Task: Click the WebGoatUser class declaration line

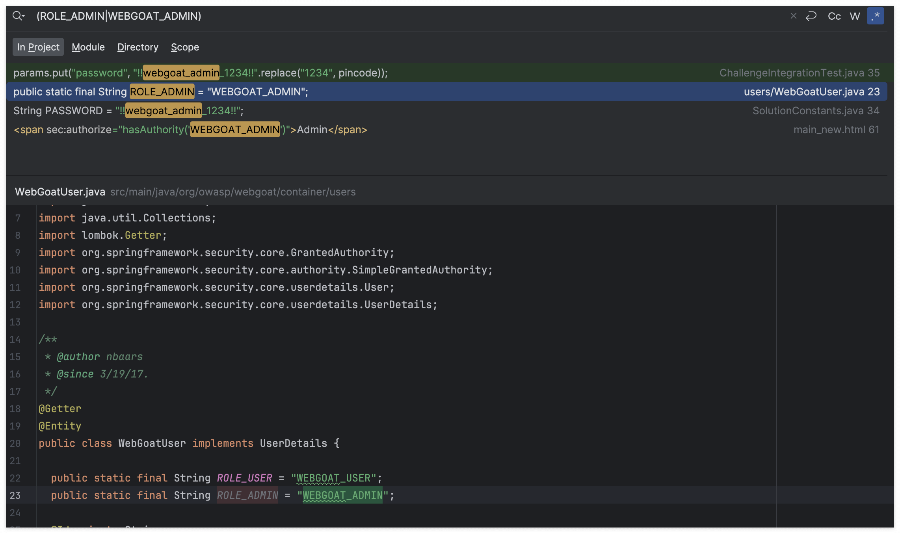Action: [189, 443]
